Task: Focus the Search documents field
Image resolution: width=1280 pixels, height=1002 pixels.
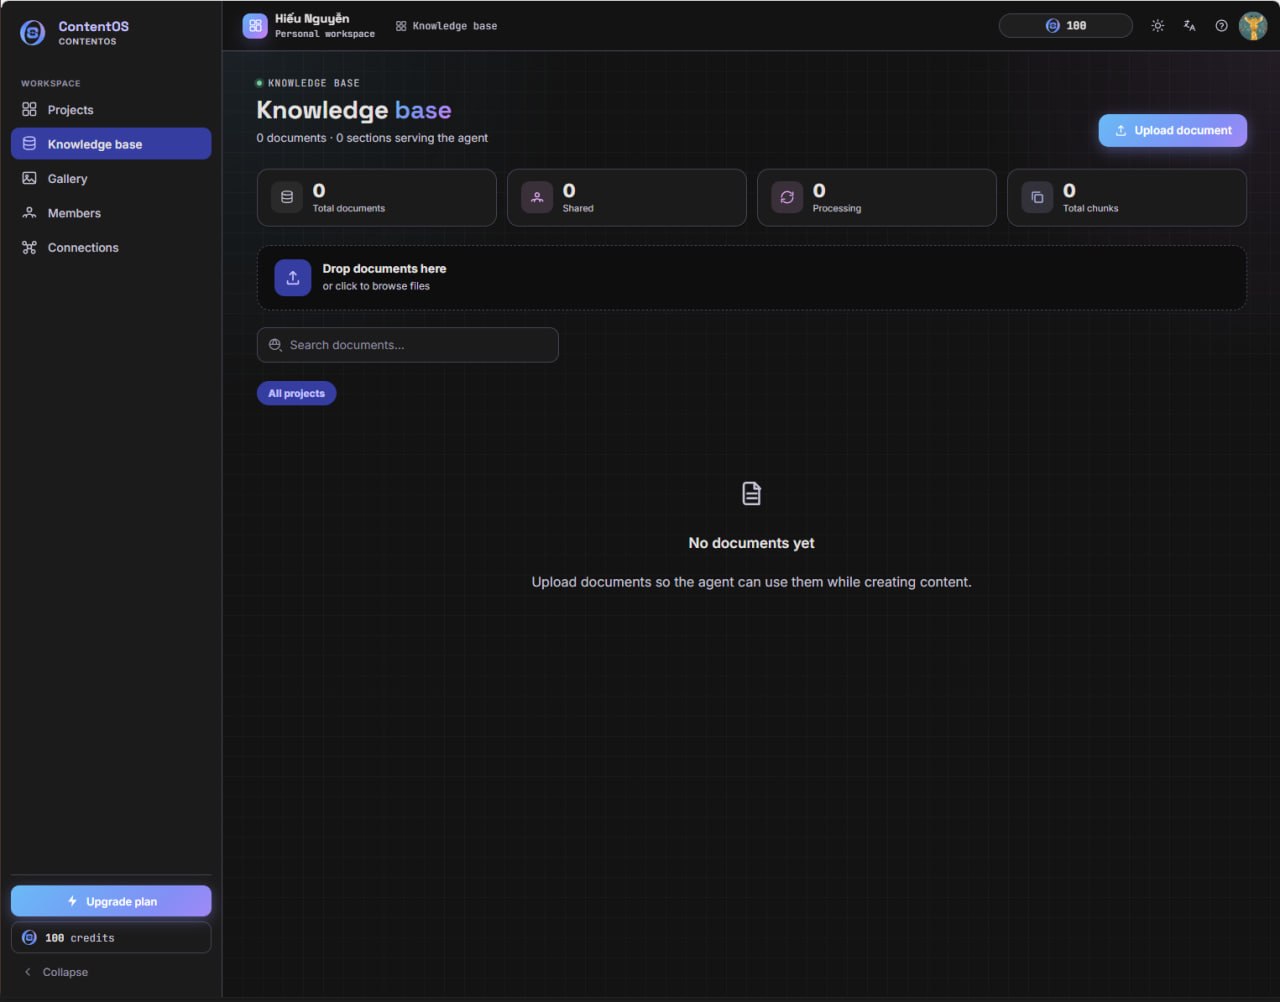Action: click(408, 345)
